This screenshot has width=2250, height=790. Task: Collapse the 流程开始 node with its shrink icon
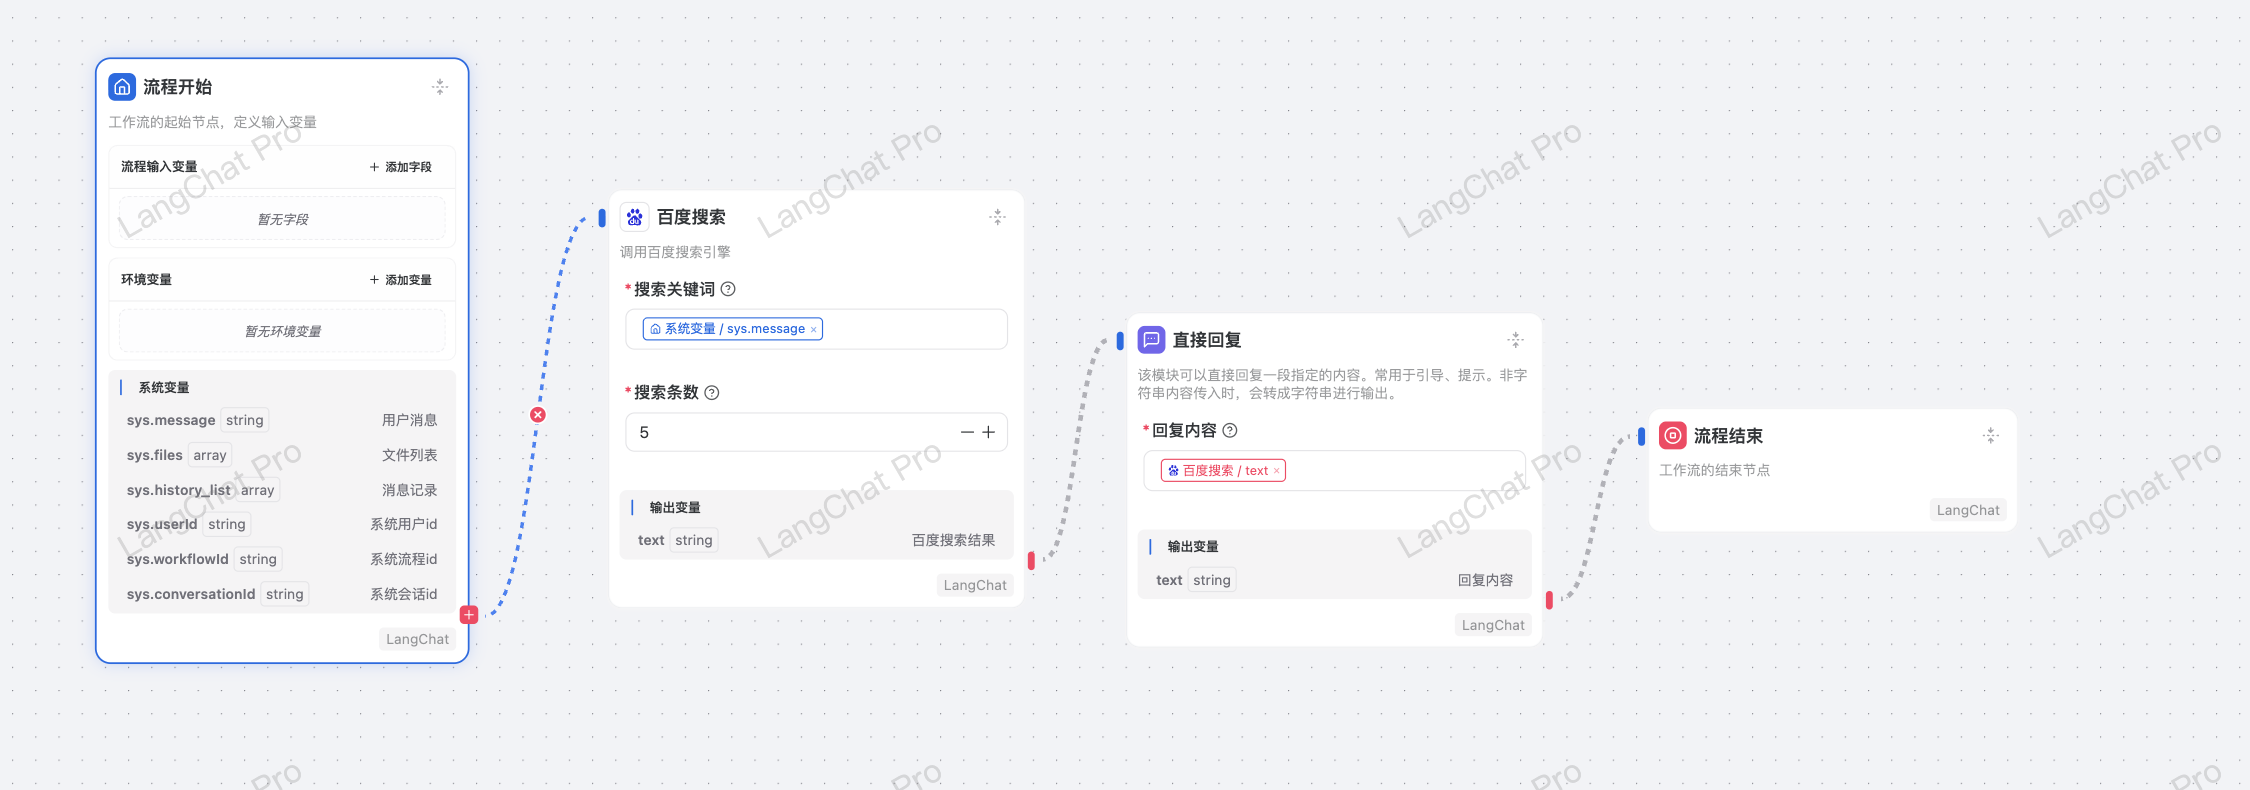coord(440,87)
